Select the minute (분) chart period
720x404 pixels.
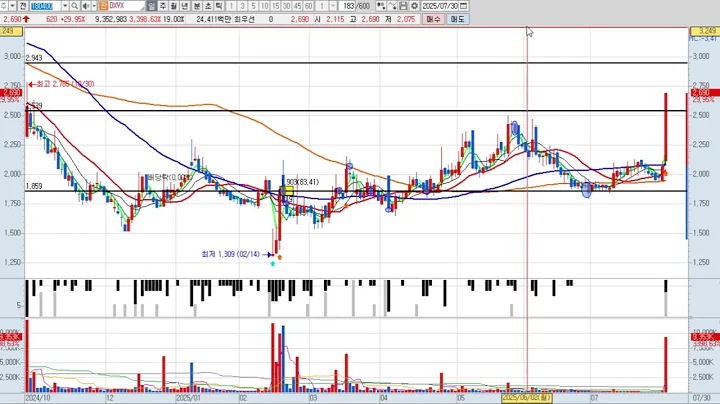tap(197, 6)
